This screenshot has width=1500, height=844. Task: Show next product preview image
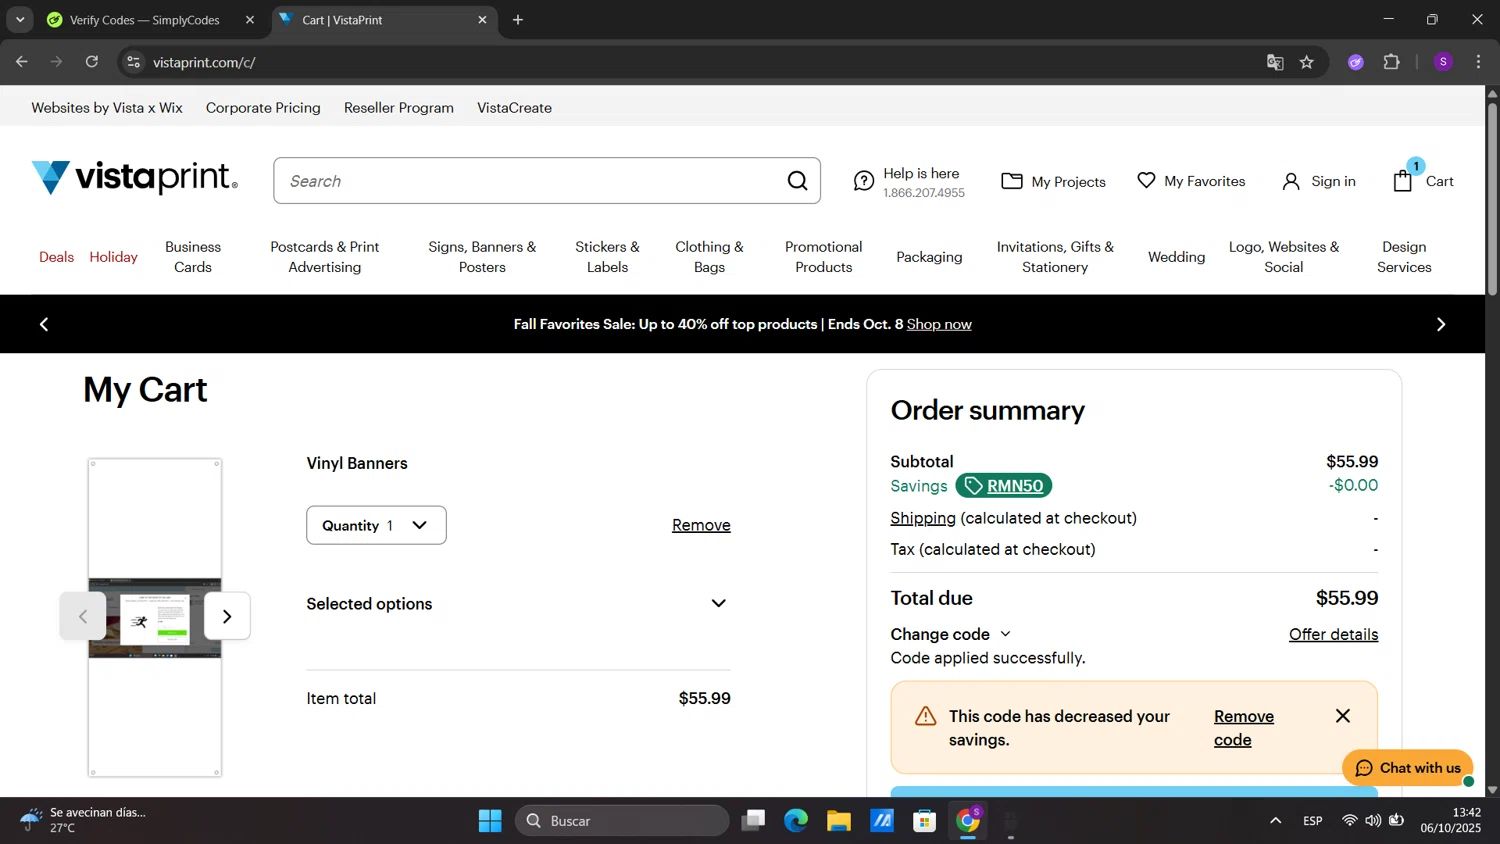[227, 616]
